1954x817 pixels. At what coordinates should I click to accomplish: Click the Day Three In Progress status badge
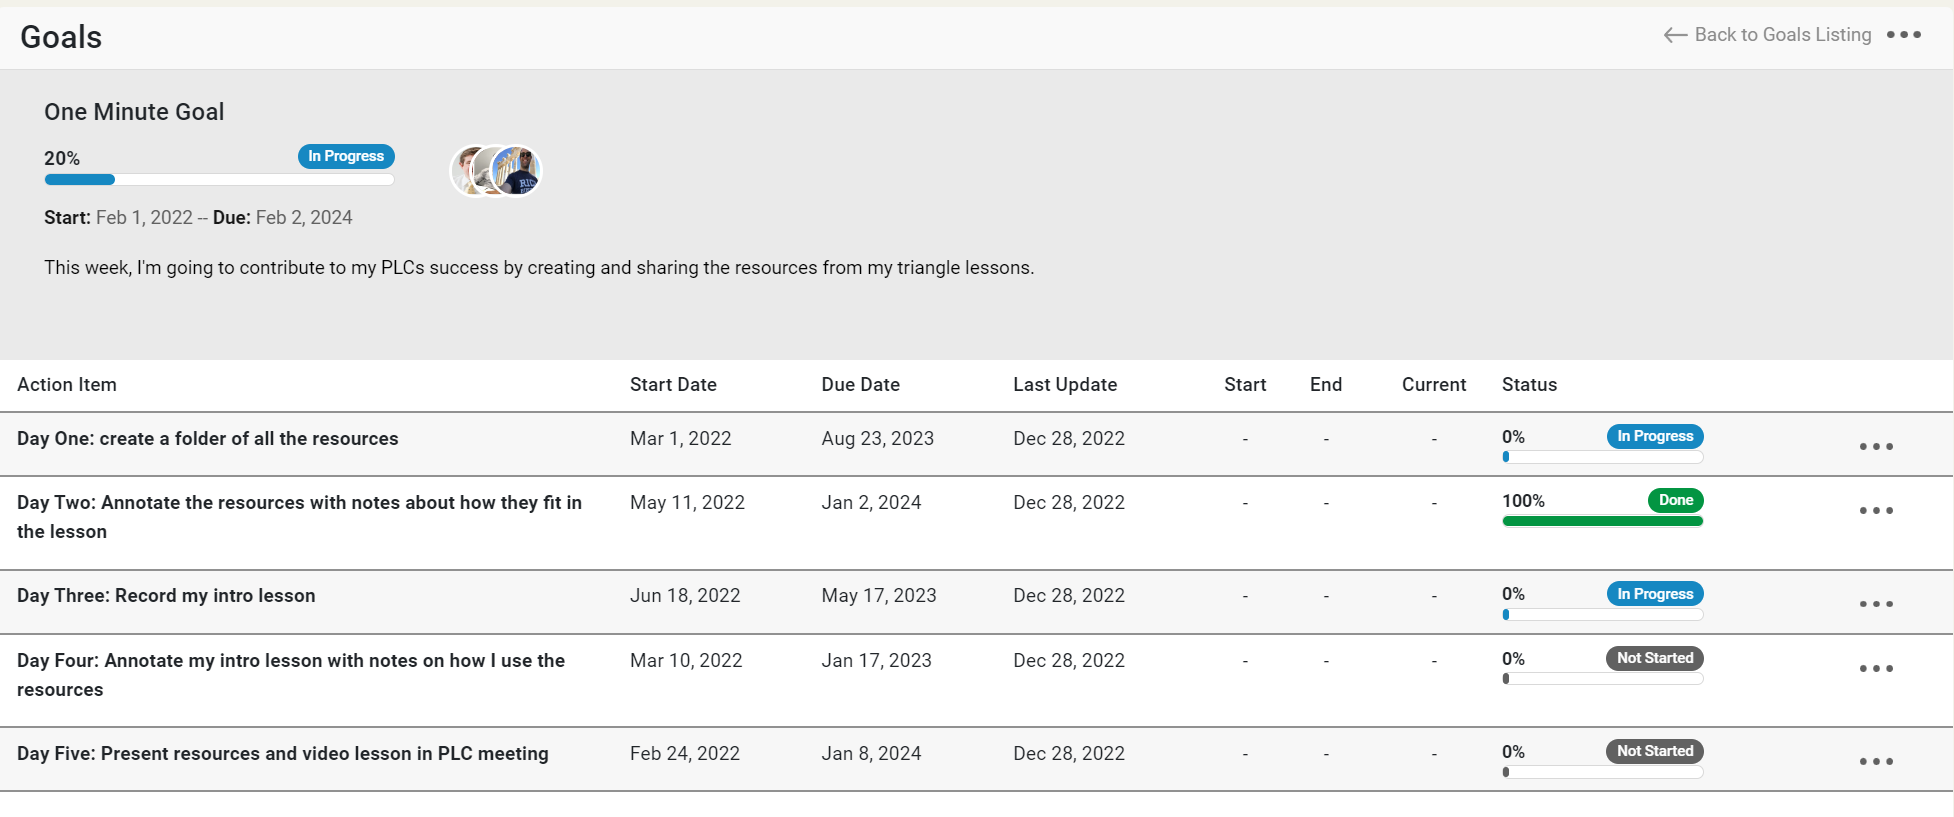click(1655, 594)
